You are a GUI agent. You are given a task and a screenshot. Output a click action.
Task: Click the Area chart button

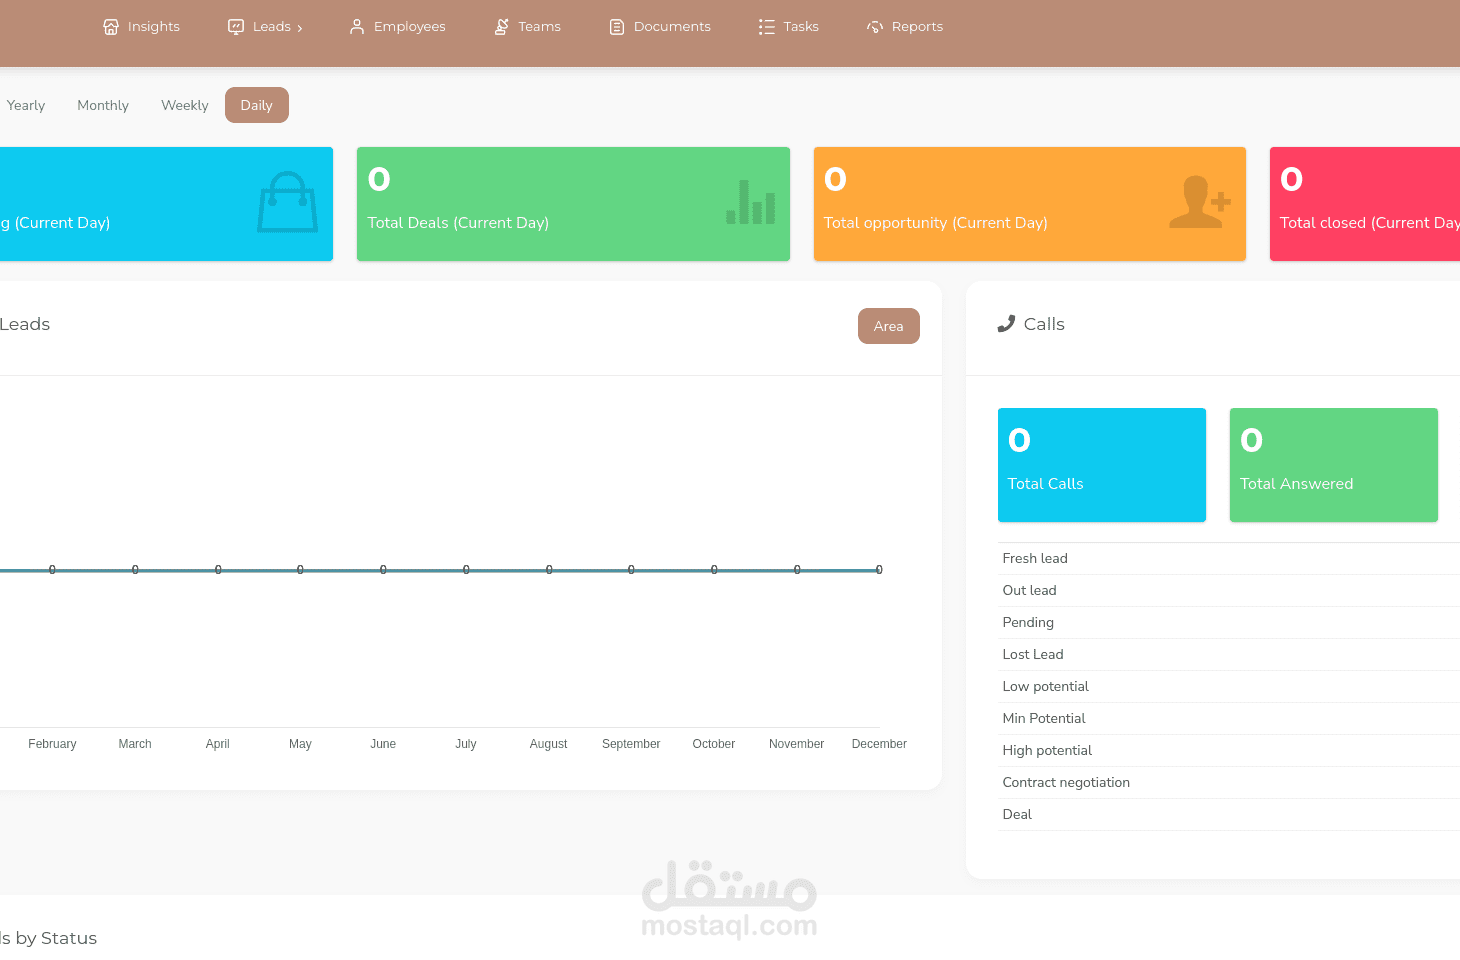[889, 326]
